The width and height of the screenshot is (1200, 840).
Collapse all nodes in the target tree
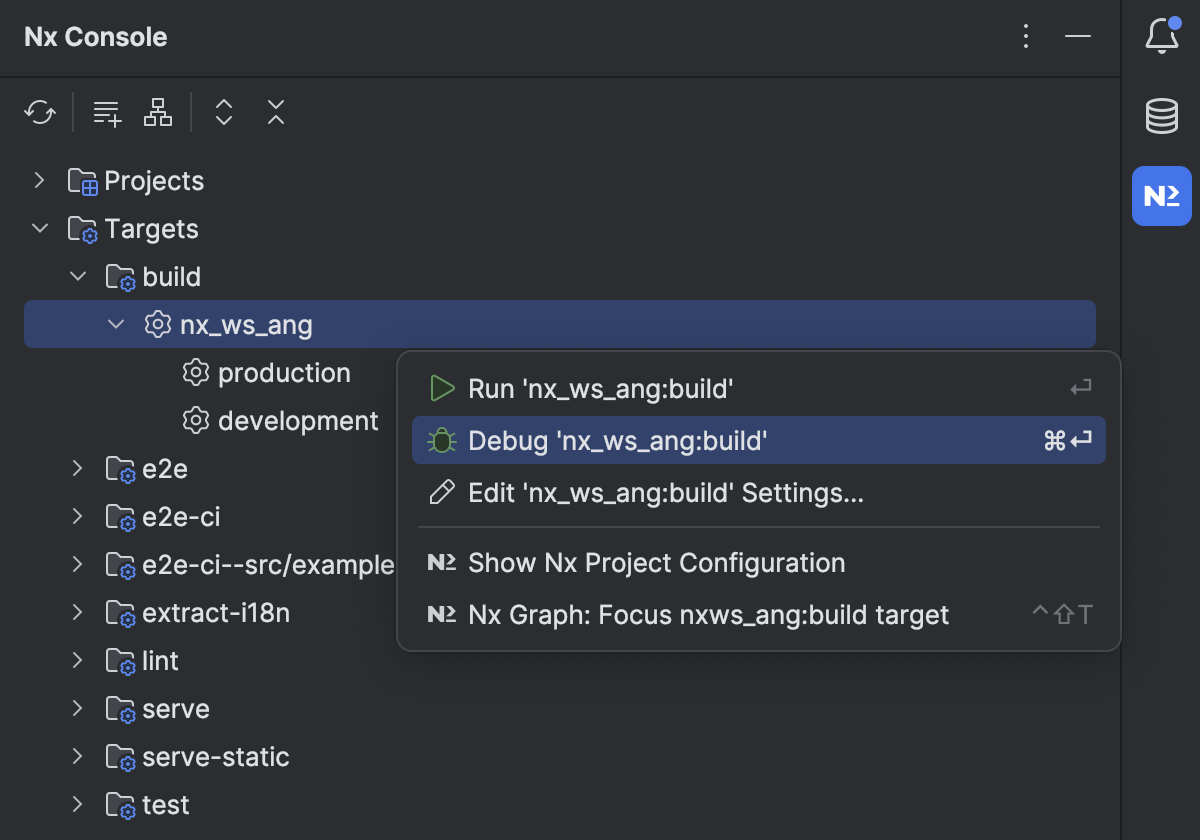tap(275, 112)
